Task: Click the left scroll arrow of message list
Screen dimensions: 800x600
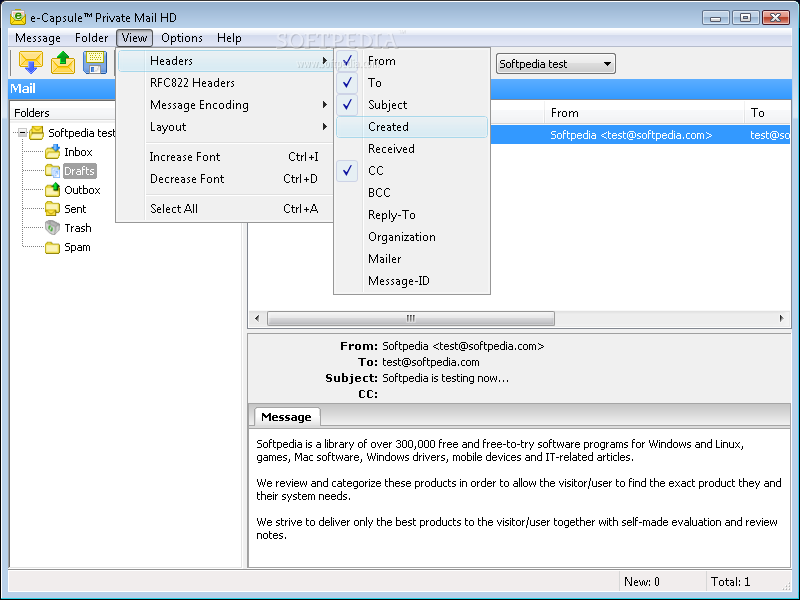Action: tap(257, 318)
